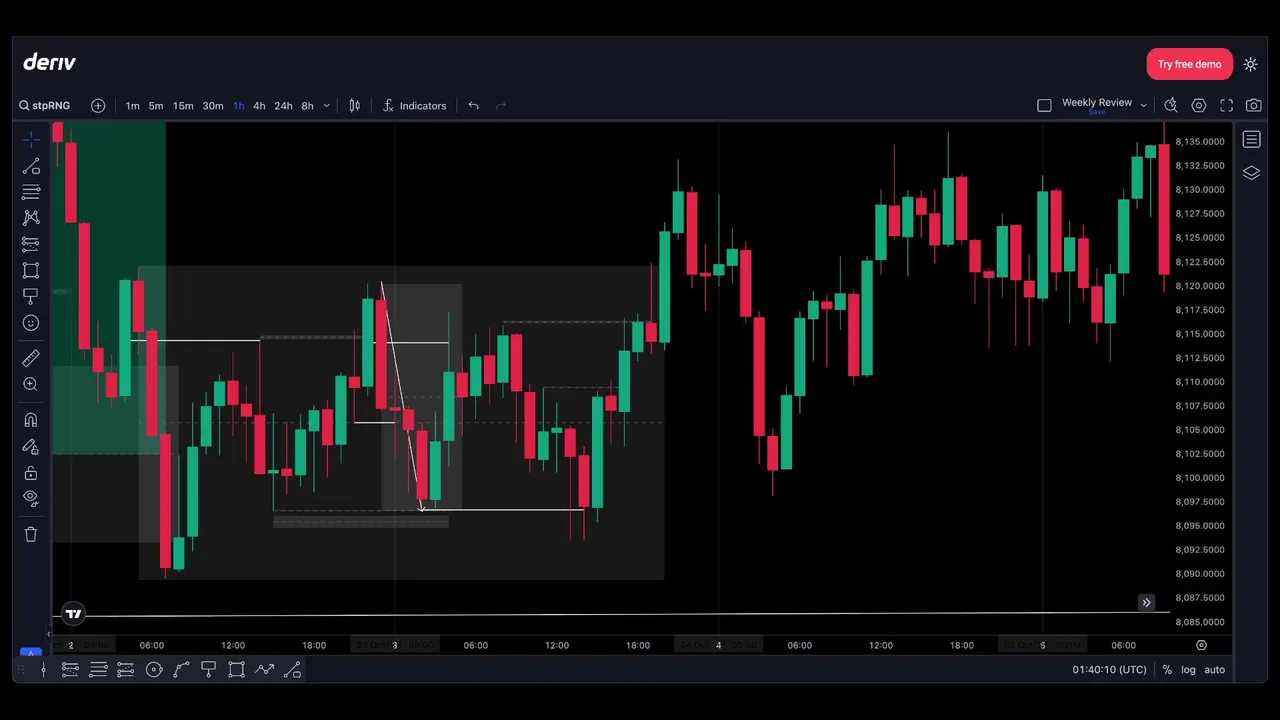1280x720 pixels.
Task: Click the Weekly Review layout name
Action: [1096, 103]
